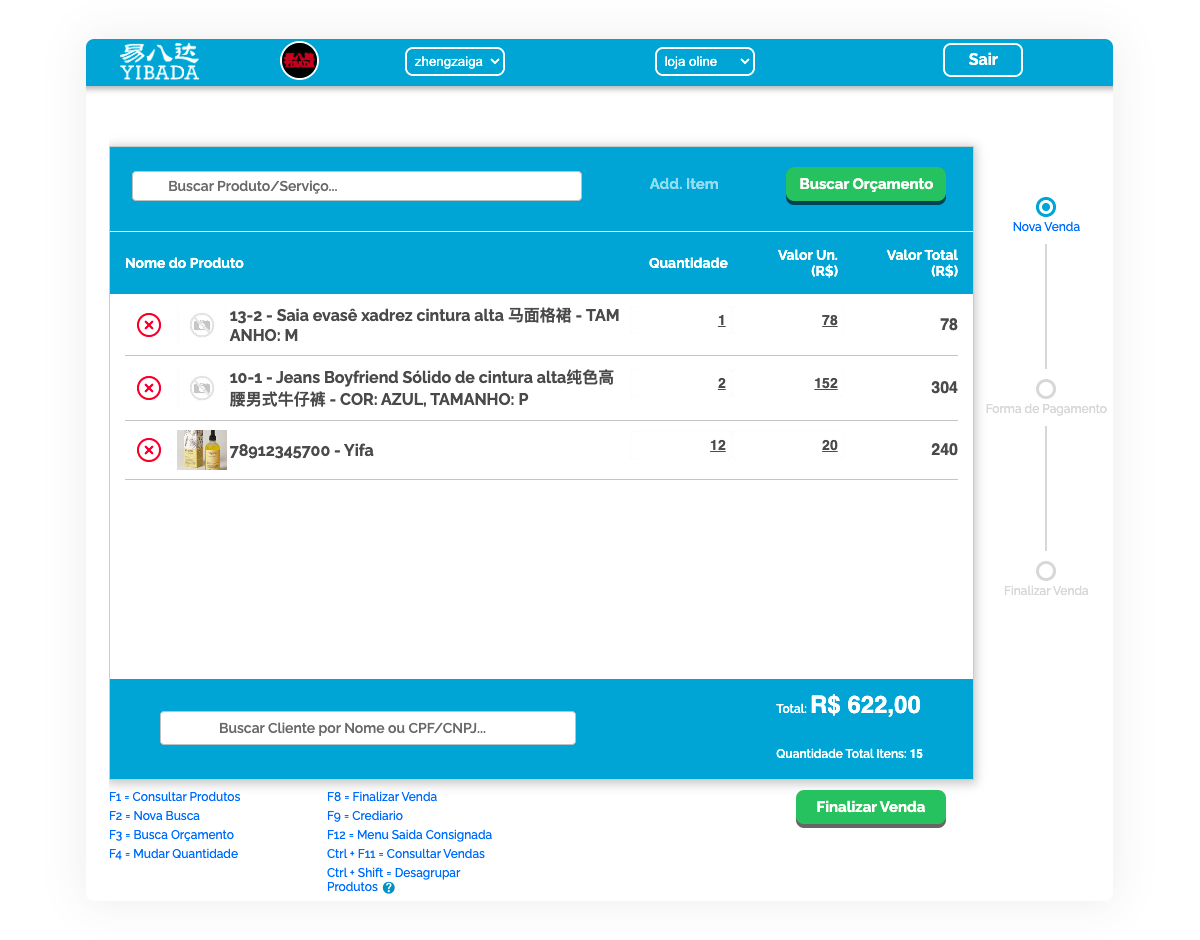Click Add. Item link
Viewport: 1200px width, 940px height.
click(684, 184)
